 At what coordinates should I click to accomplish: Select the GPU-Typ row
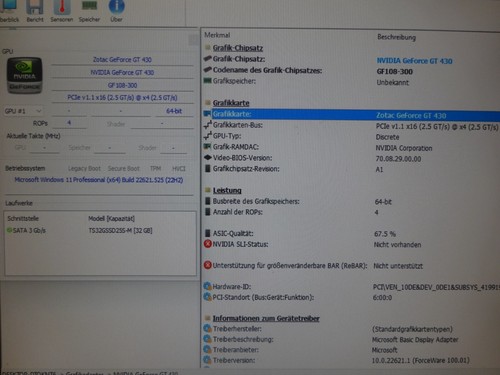click(x=352, y=136)
